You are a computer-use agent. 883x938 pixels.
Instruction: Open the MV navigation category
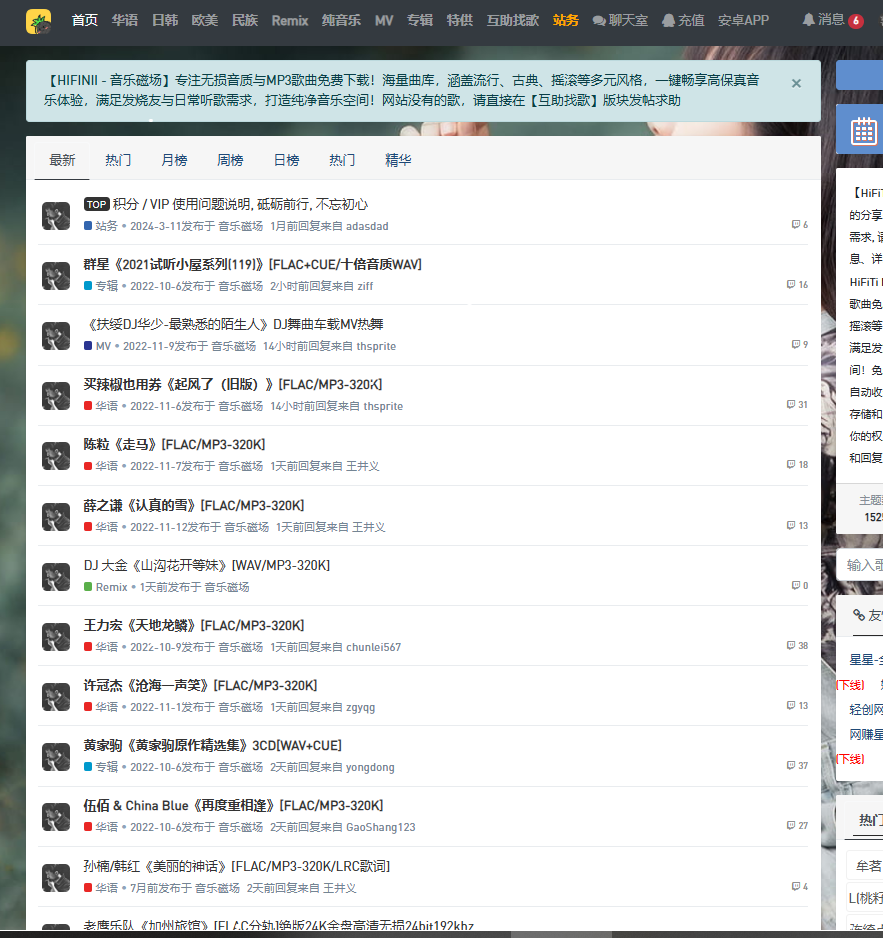[x=384, y=20]
